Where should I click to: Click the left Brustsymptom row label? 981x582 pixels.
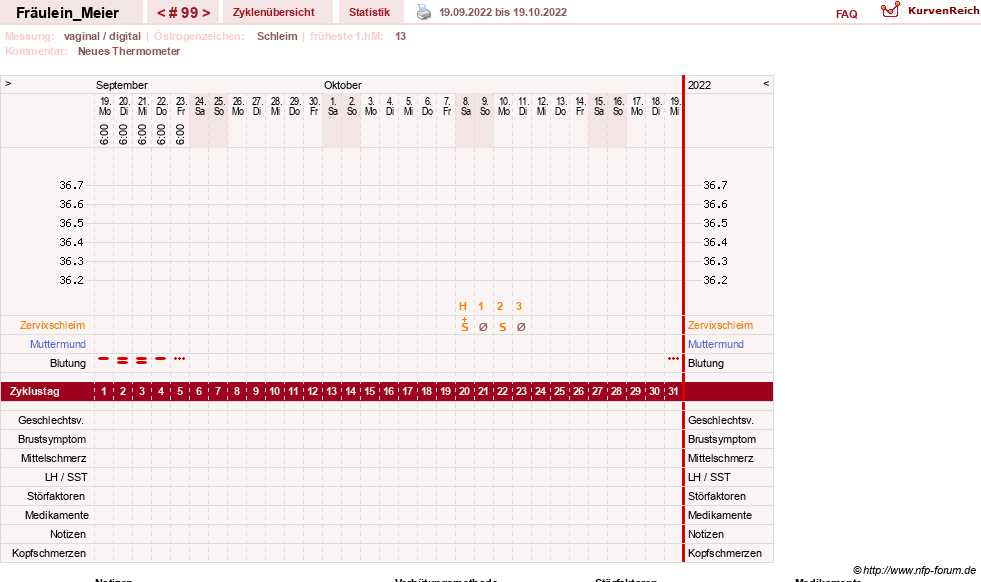(x=52, y=439)
